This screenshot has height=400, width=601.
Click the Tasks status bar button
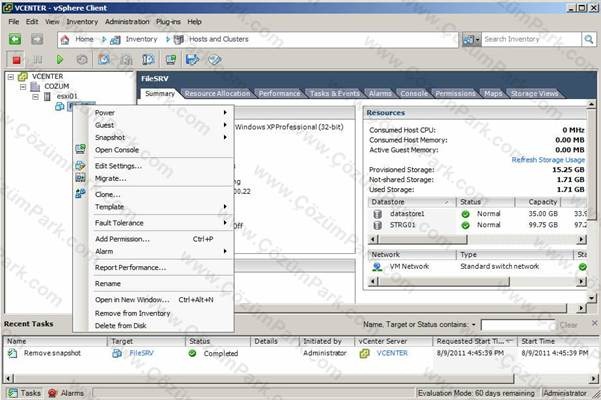click(x=25, y=393)
